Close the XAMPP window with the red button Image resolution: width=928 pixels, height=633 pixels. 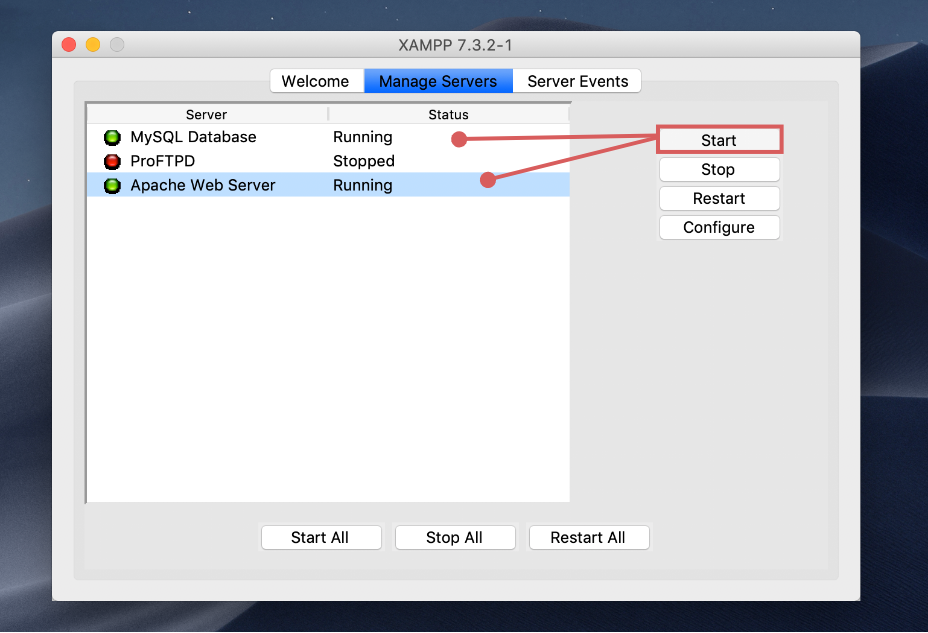(69, 45)
